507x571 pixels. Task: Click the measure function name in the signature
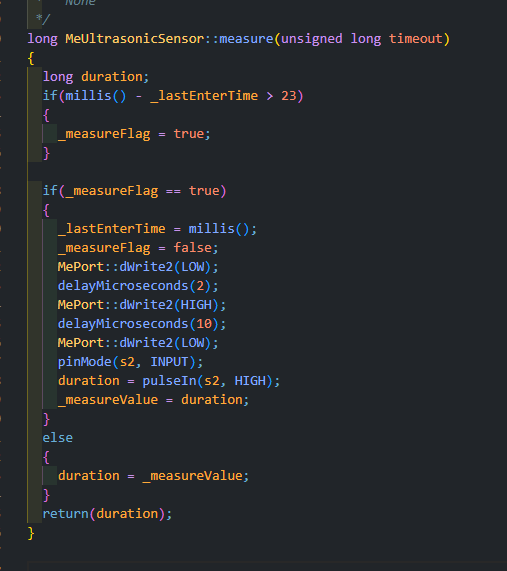click(x=246, y=39)
